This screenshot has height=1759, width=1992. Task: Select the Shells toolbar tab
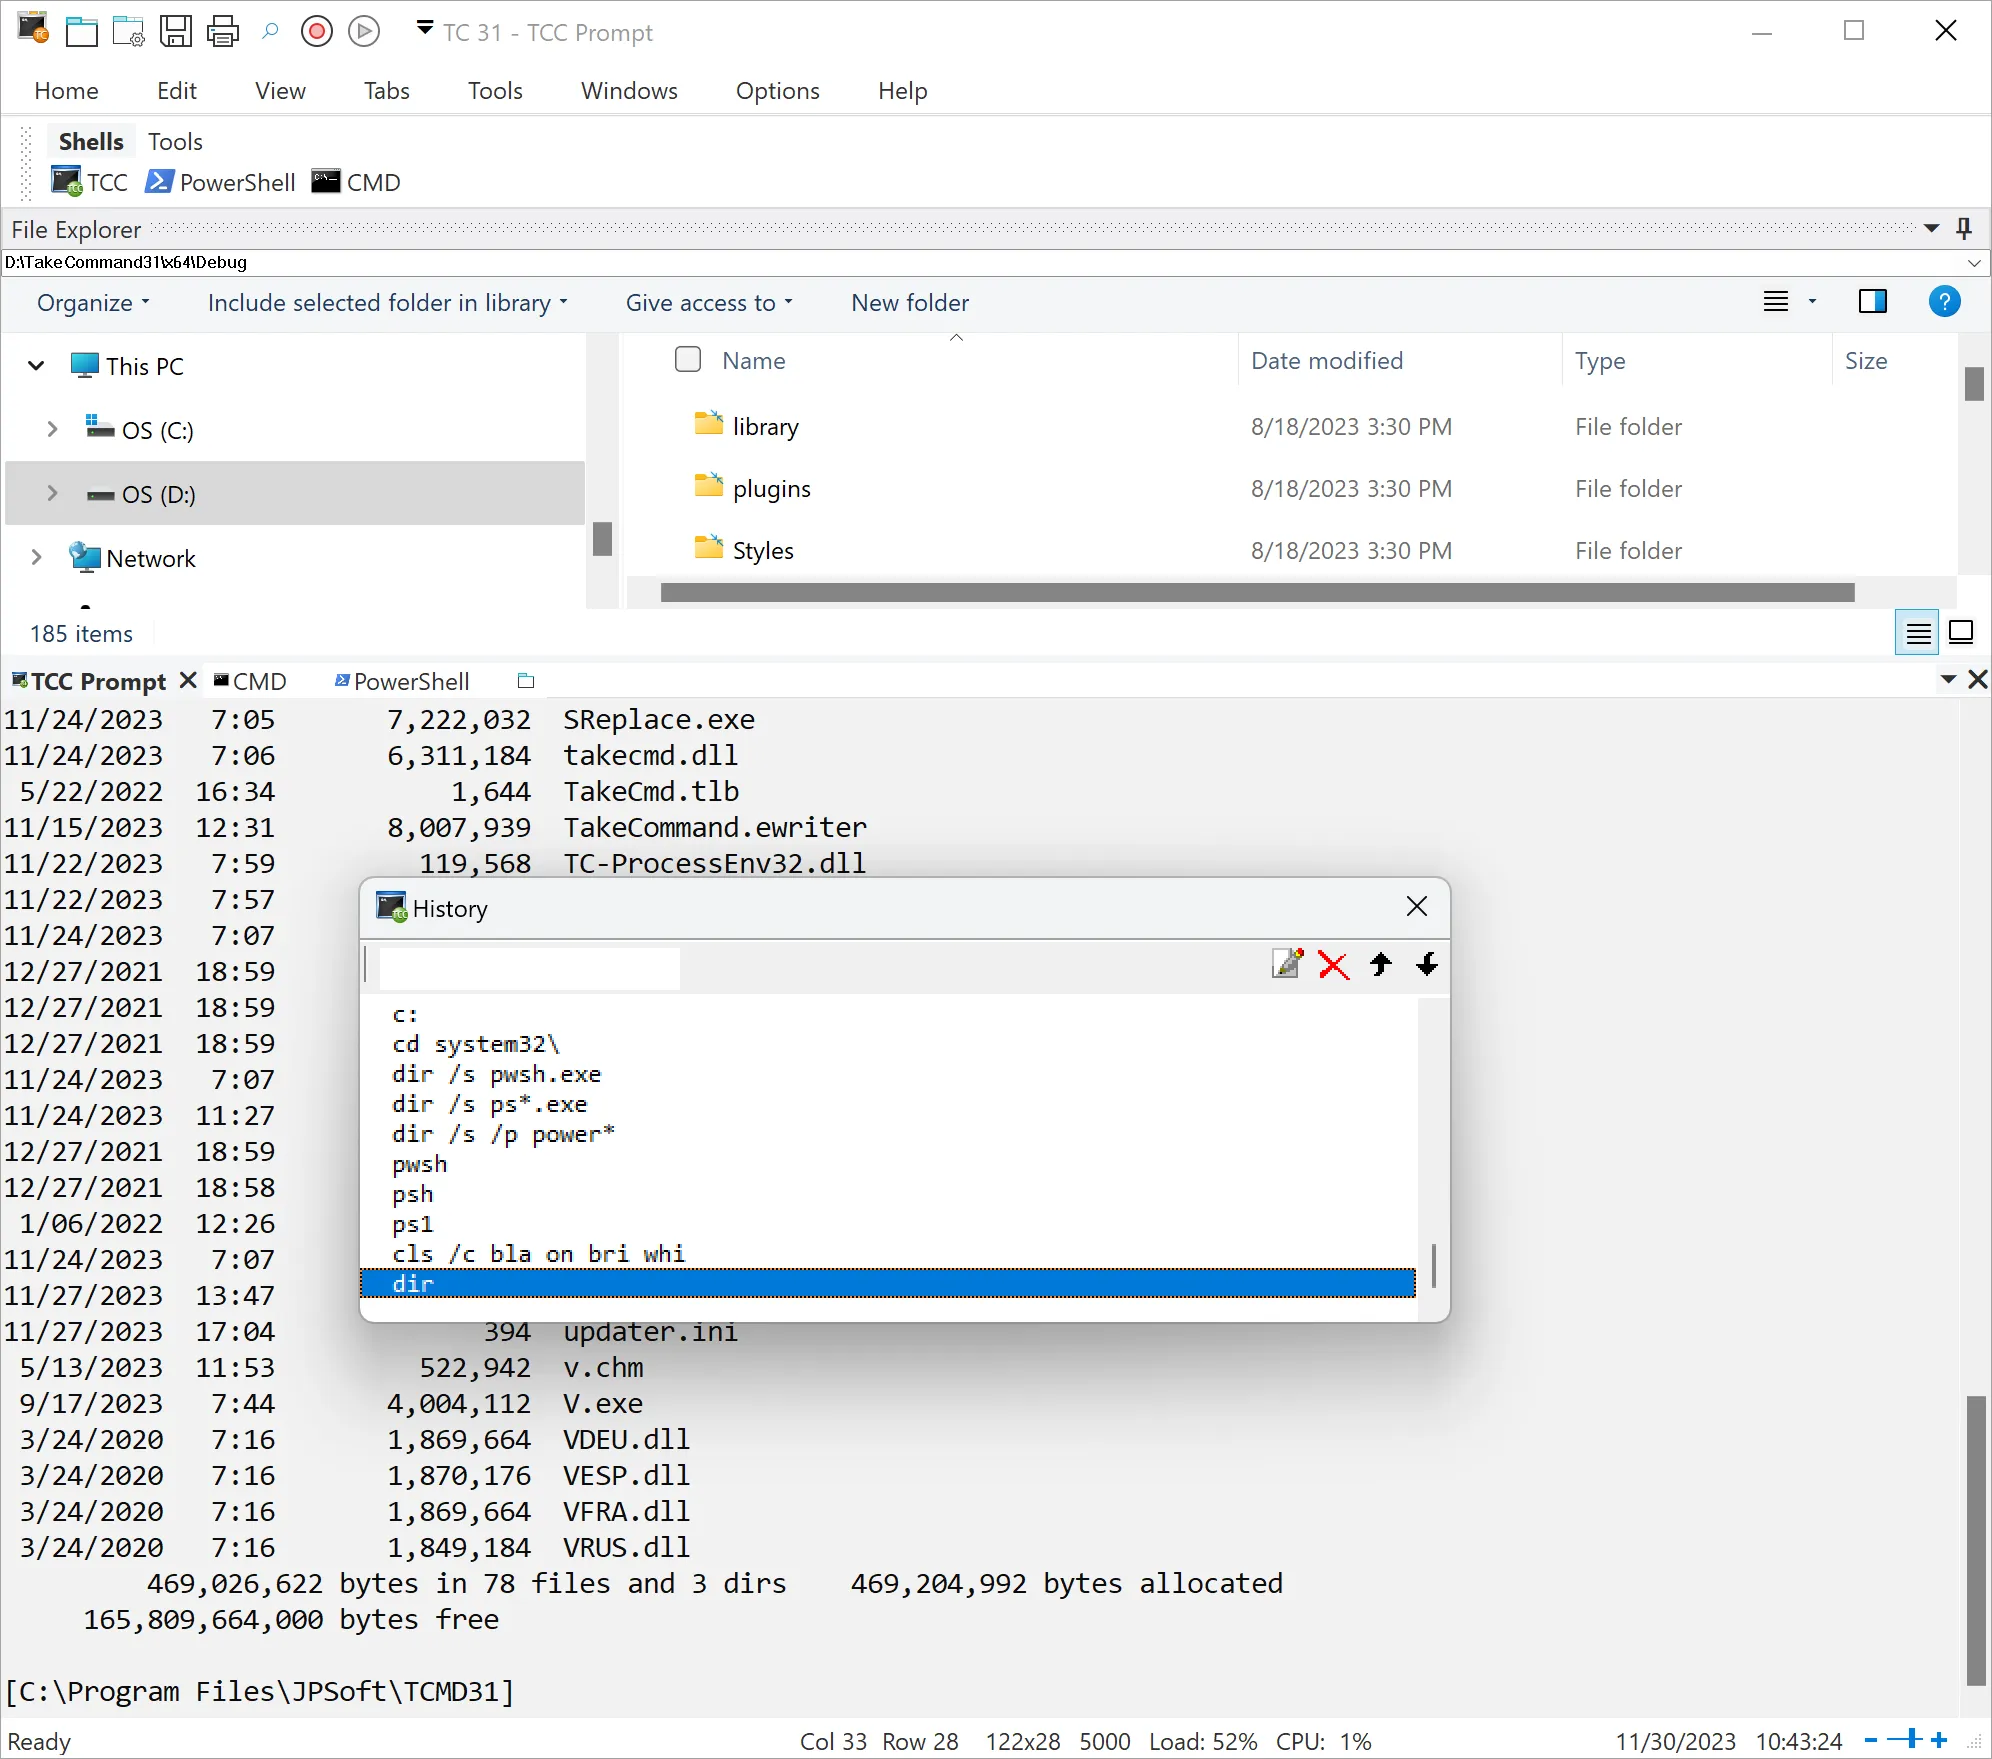tap(91, 142)
